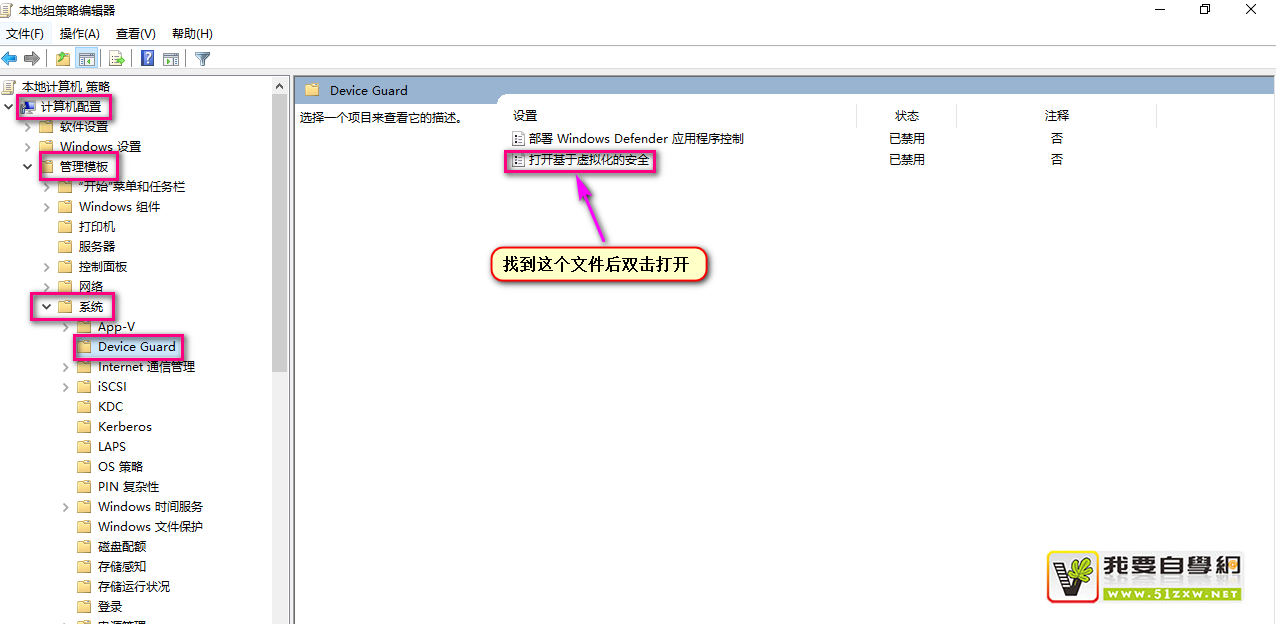Click the Device Guard header folder icon
The image size is (1276, 624).
[312, 90]
